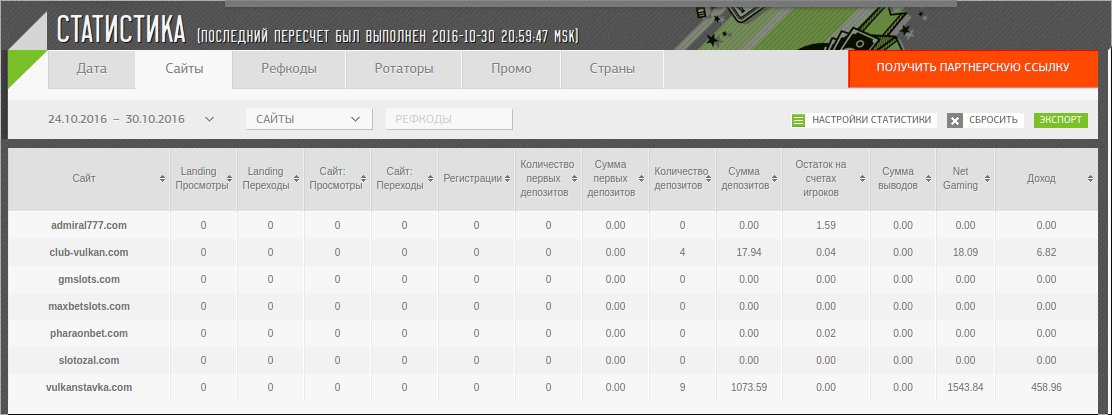Image resolution: width=1112 pixels, height=415 pixels.
Task: Sort by Сумма депозитов column arrows
Action: tap(774, 179)
